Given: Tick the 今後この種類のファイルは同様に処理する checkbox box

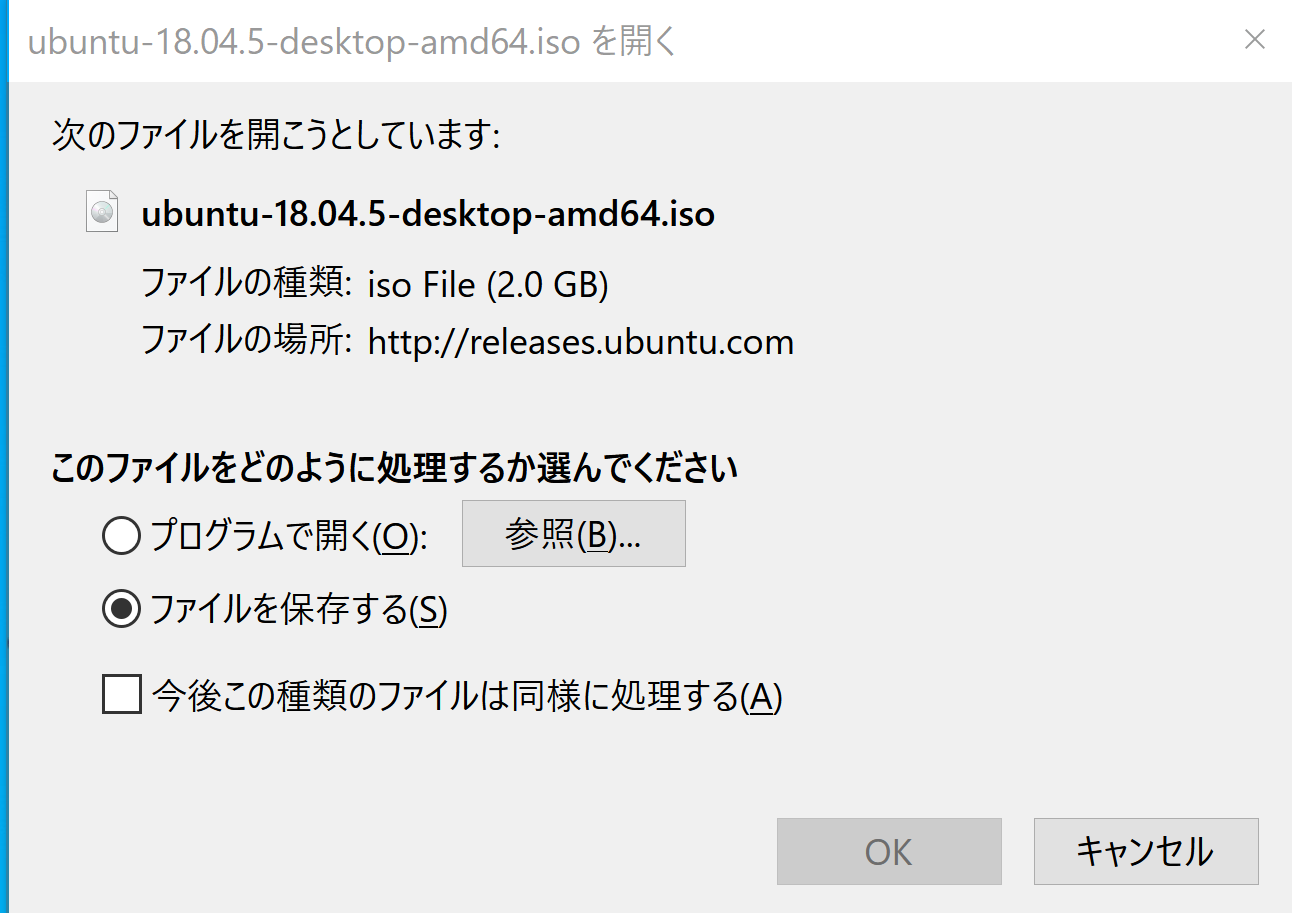Looking at the screenshot, I should pos(121,695).
